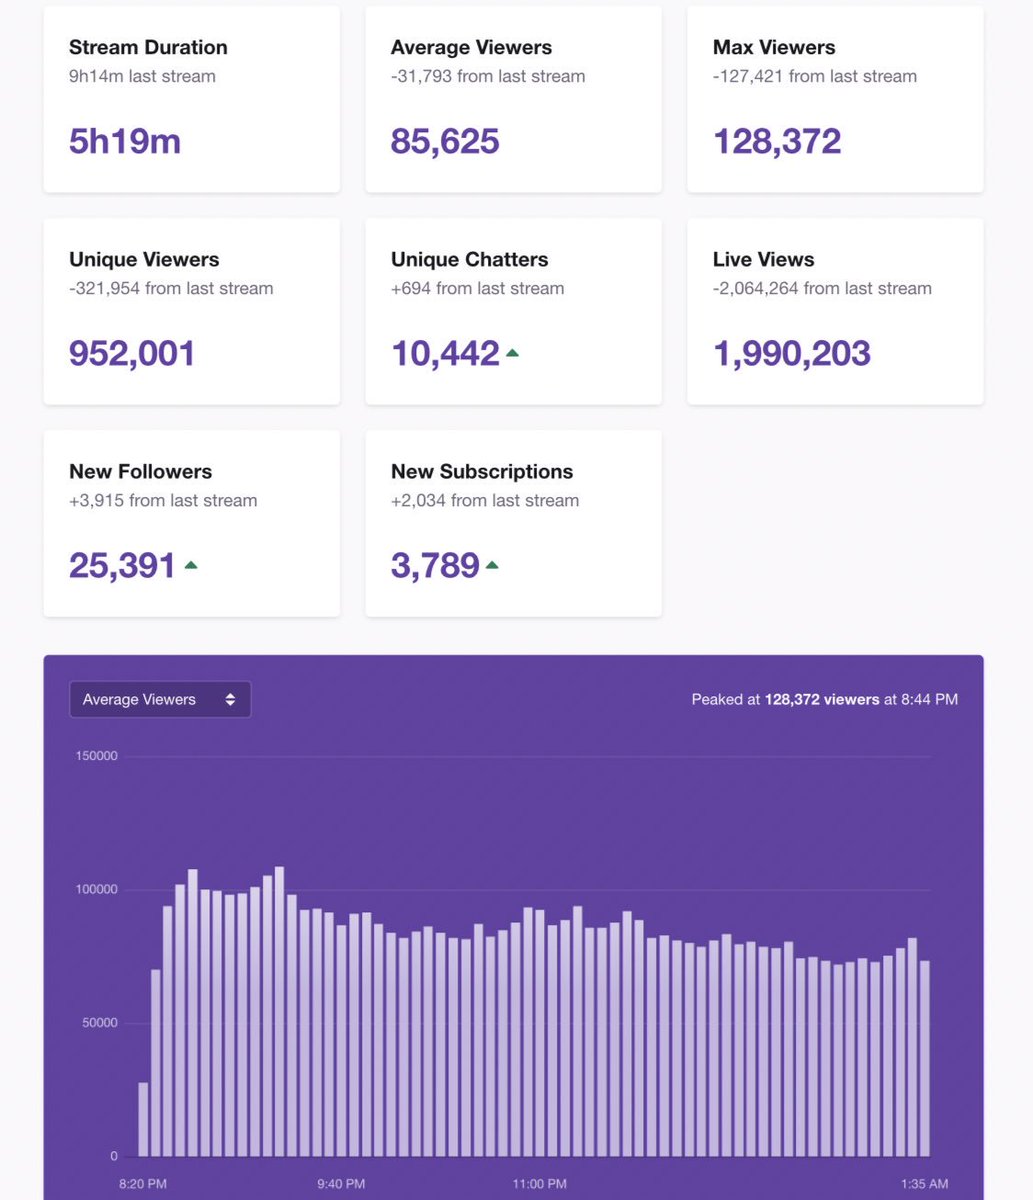Click the 9:40 PM x-axis label

click(341, 1184)
